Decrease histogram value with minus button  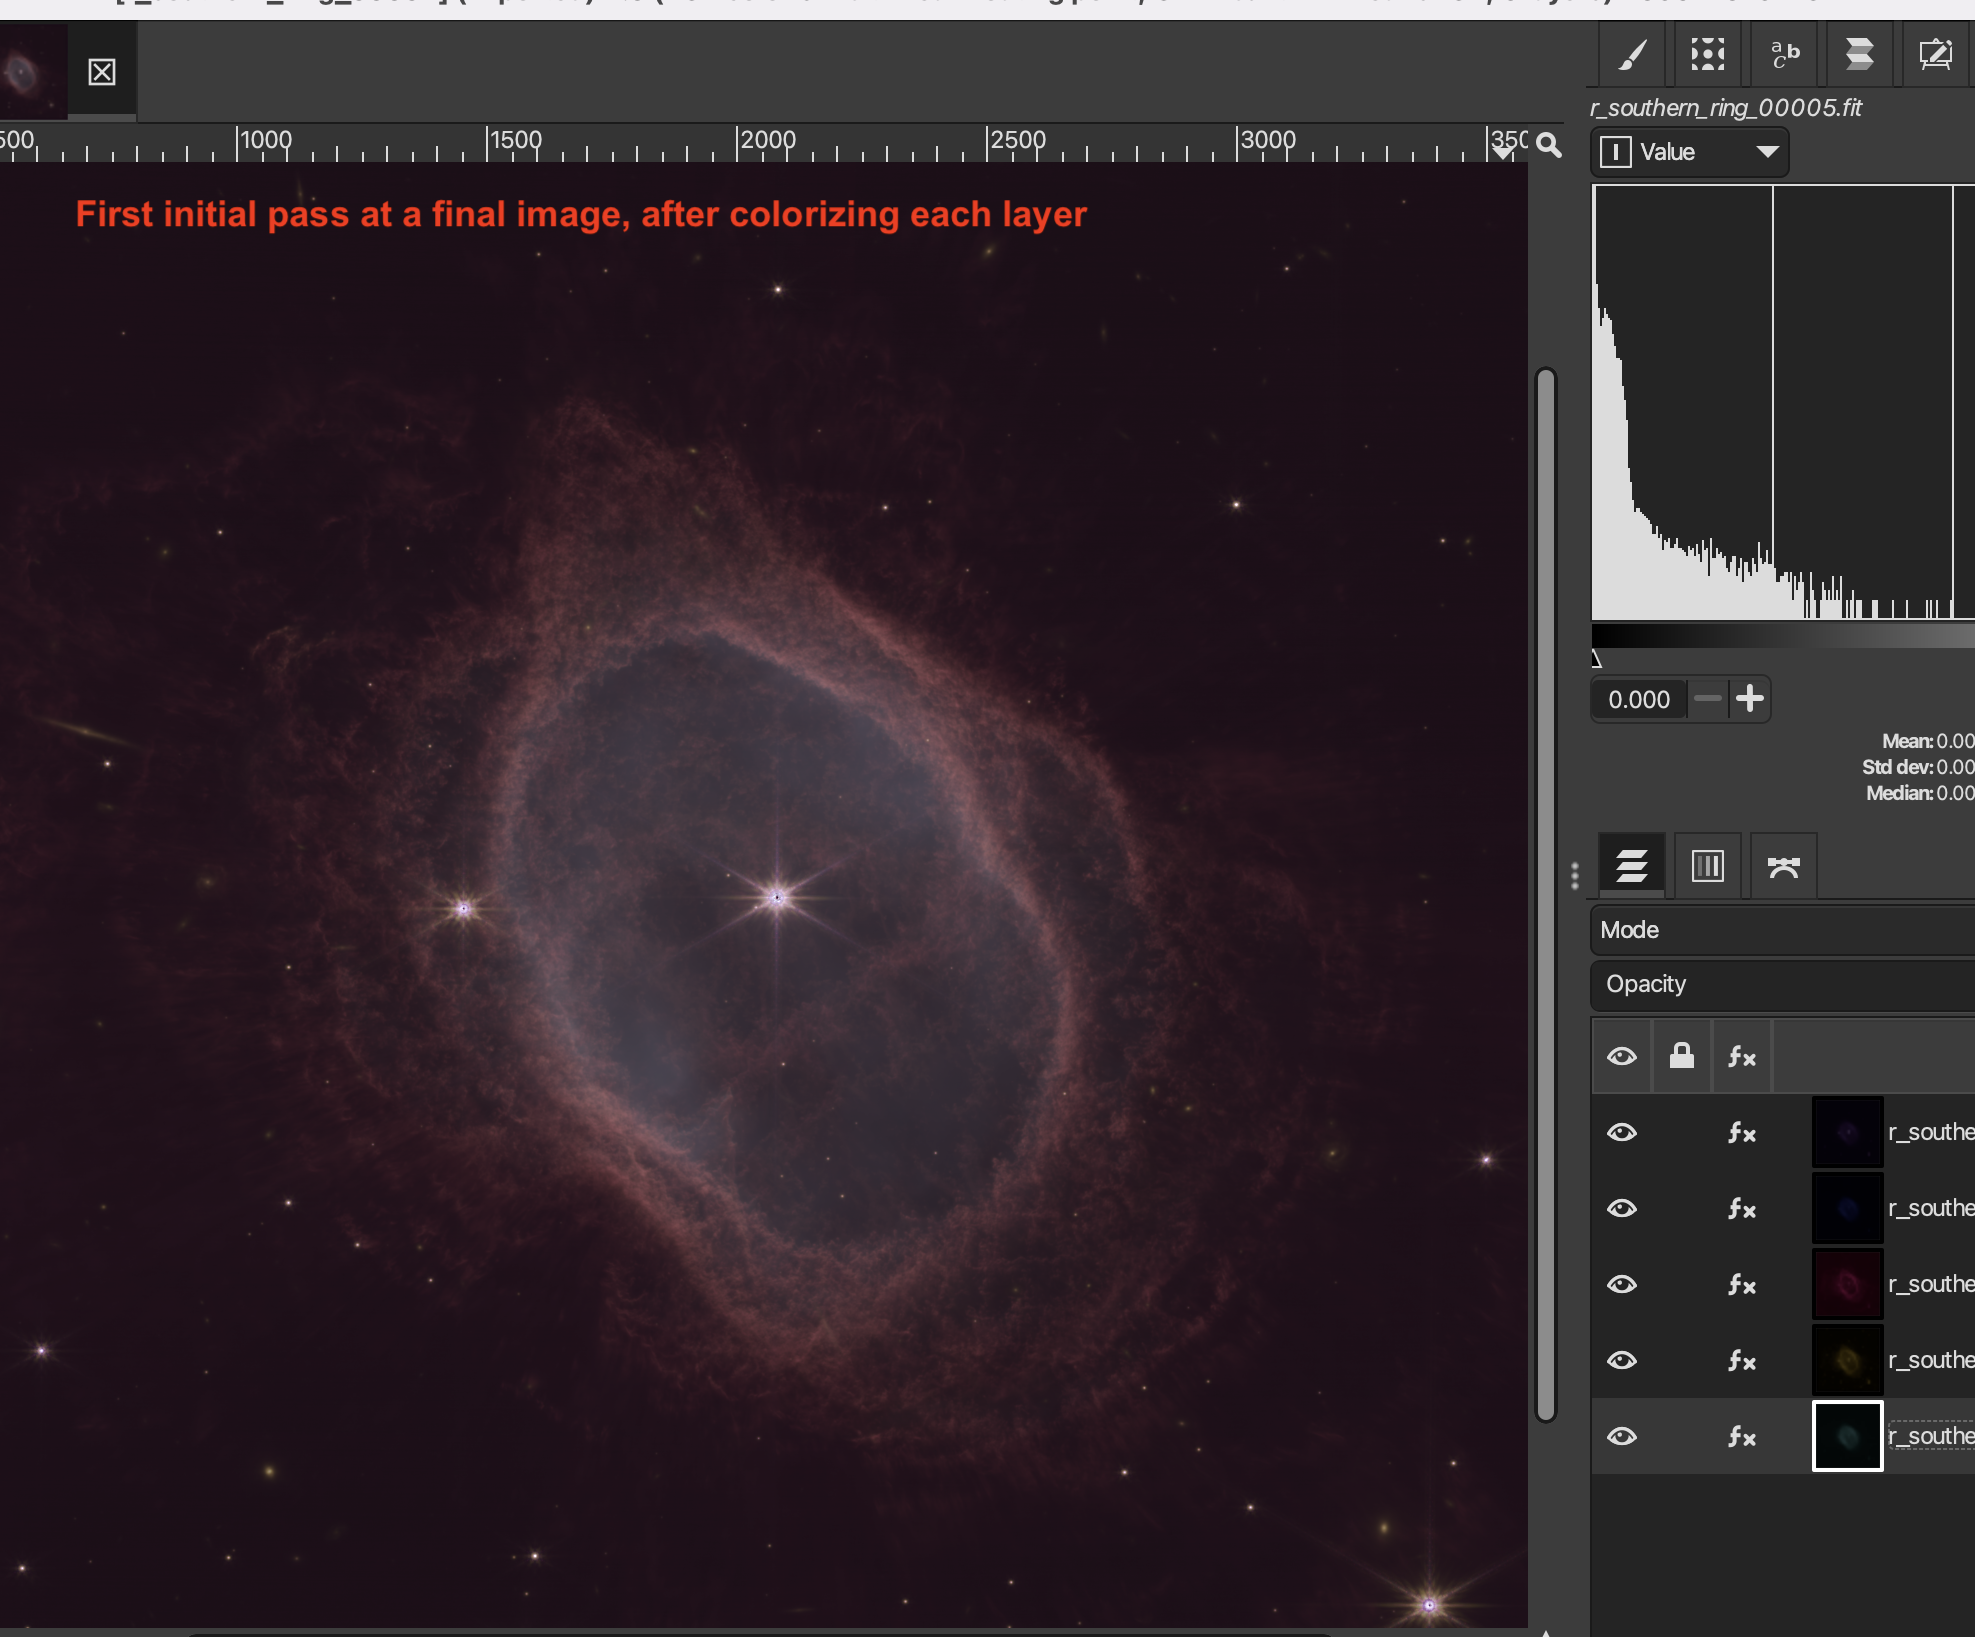pos(1708,699)
